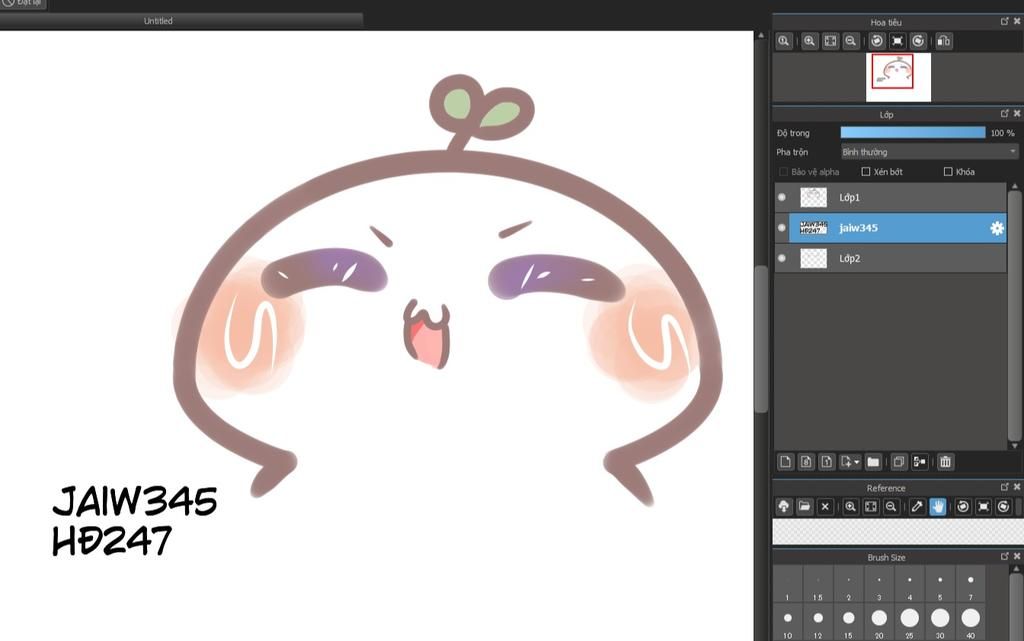Image resolution: width=1024 pixels, height=641 pixels.
Task: Rotate reference image right
Action: click(x=1004, y=507)
